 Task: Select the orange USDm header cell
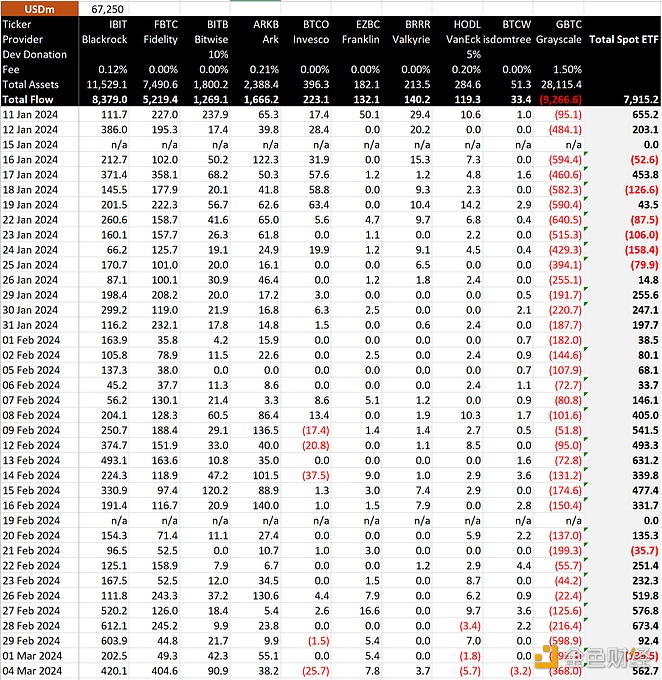click(x=39, y=9)
